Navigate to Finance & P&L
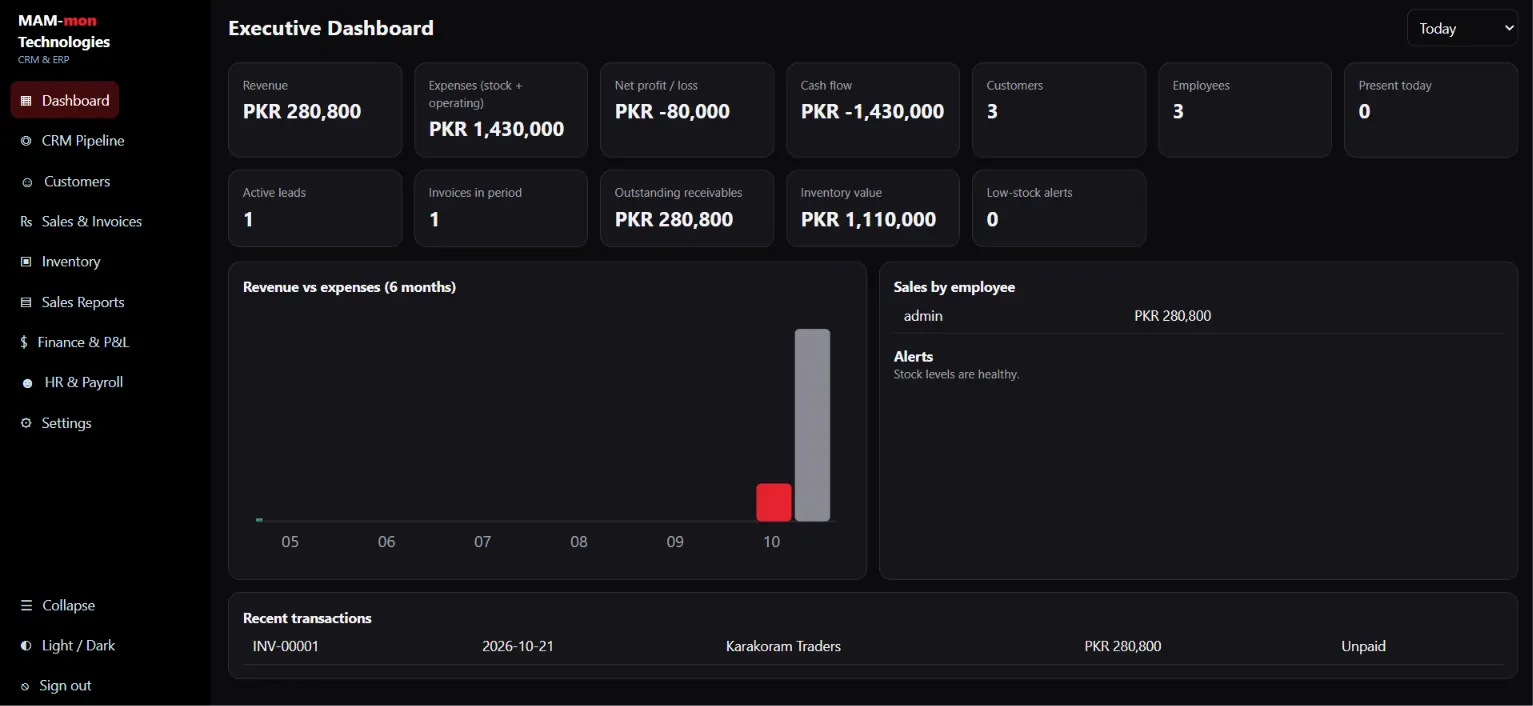 [x=83, y=342]
